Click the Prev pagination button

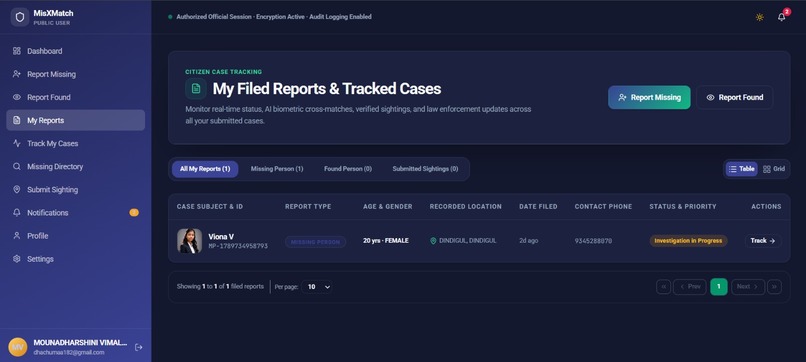click(690, 286)
